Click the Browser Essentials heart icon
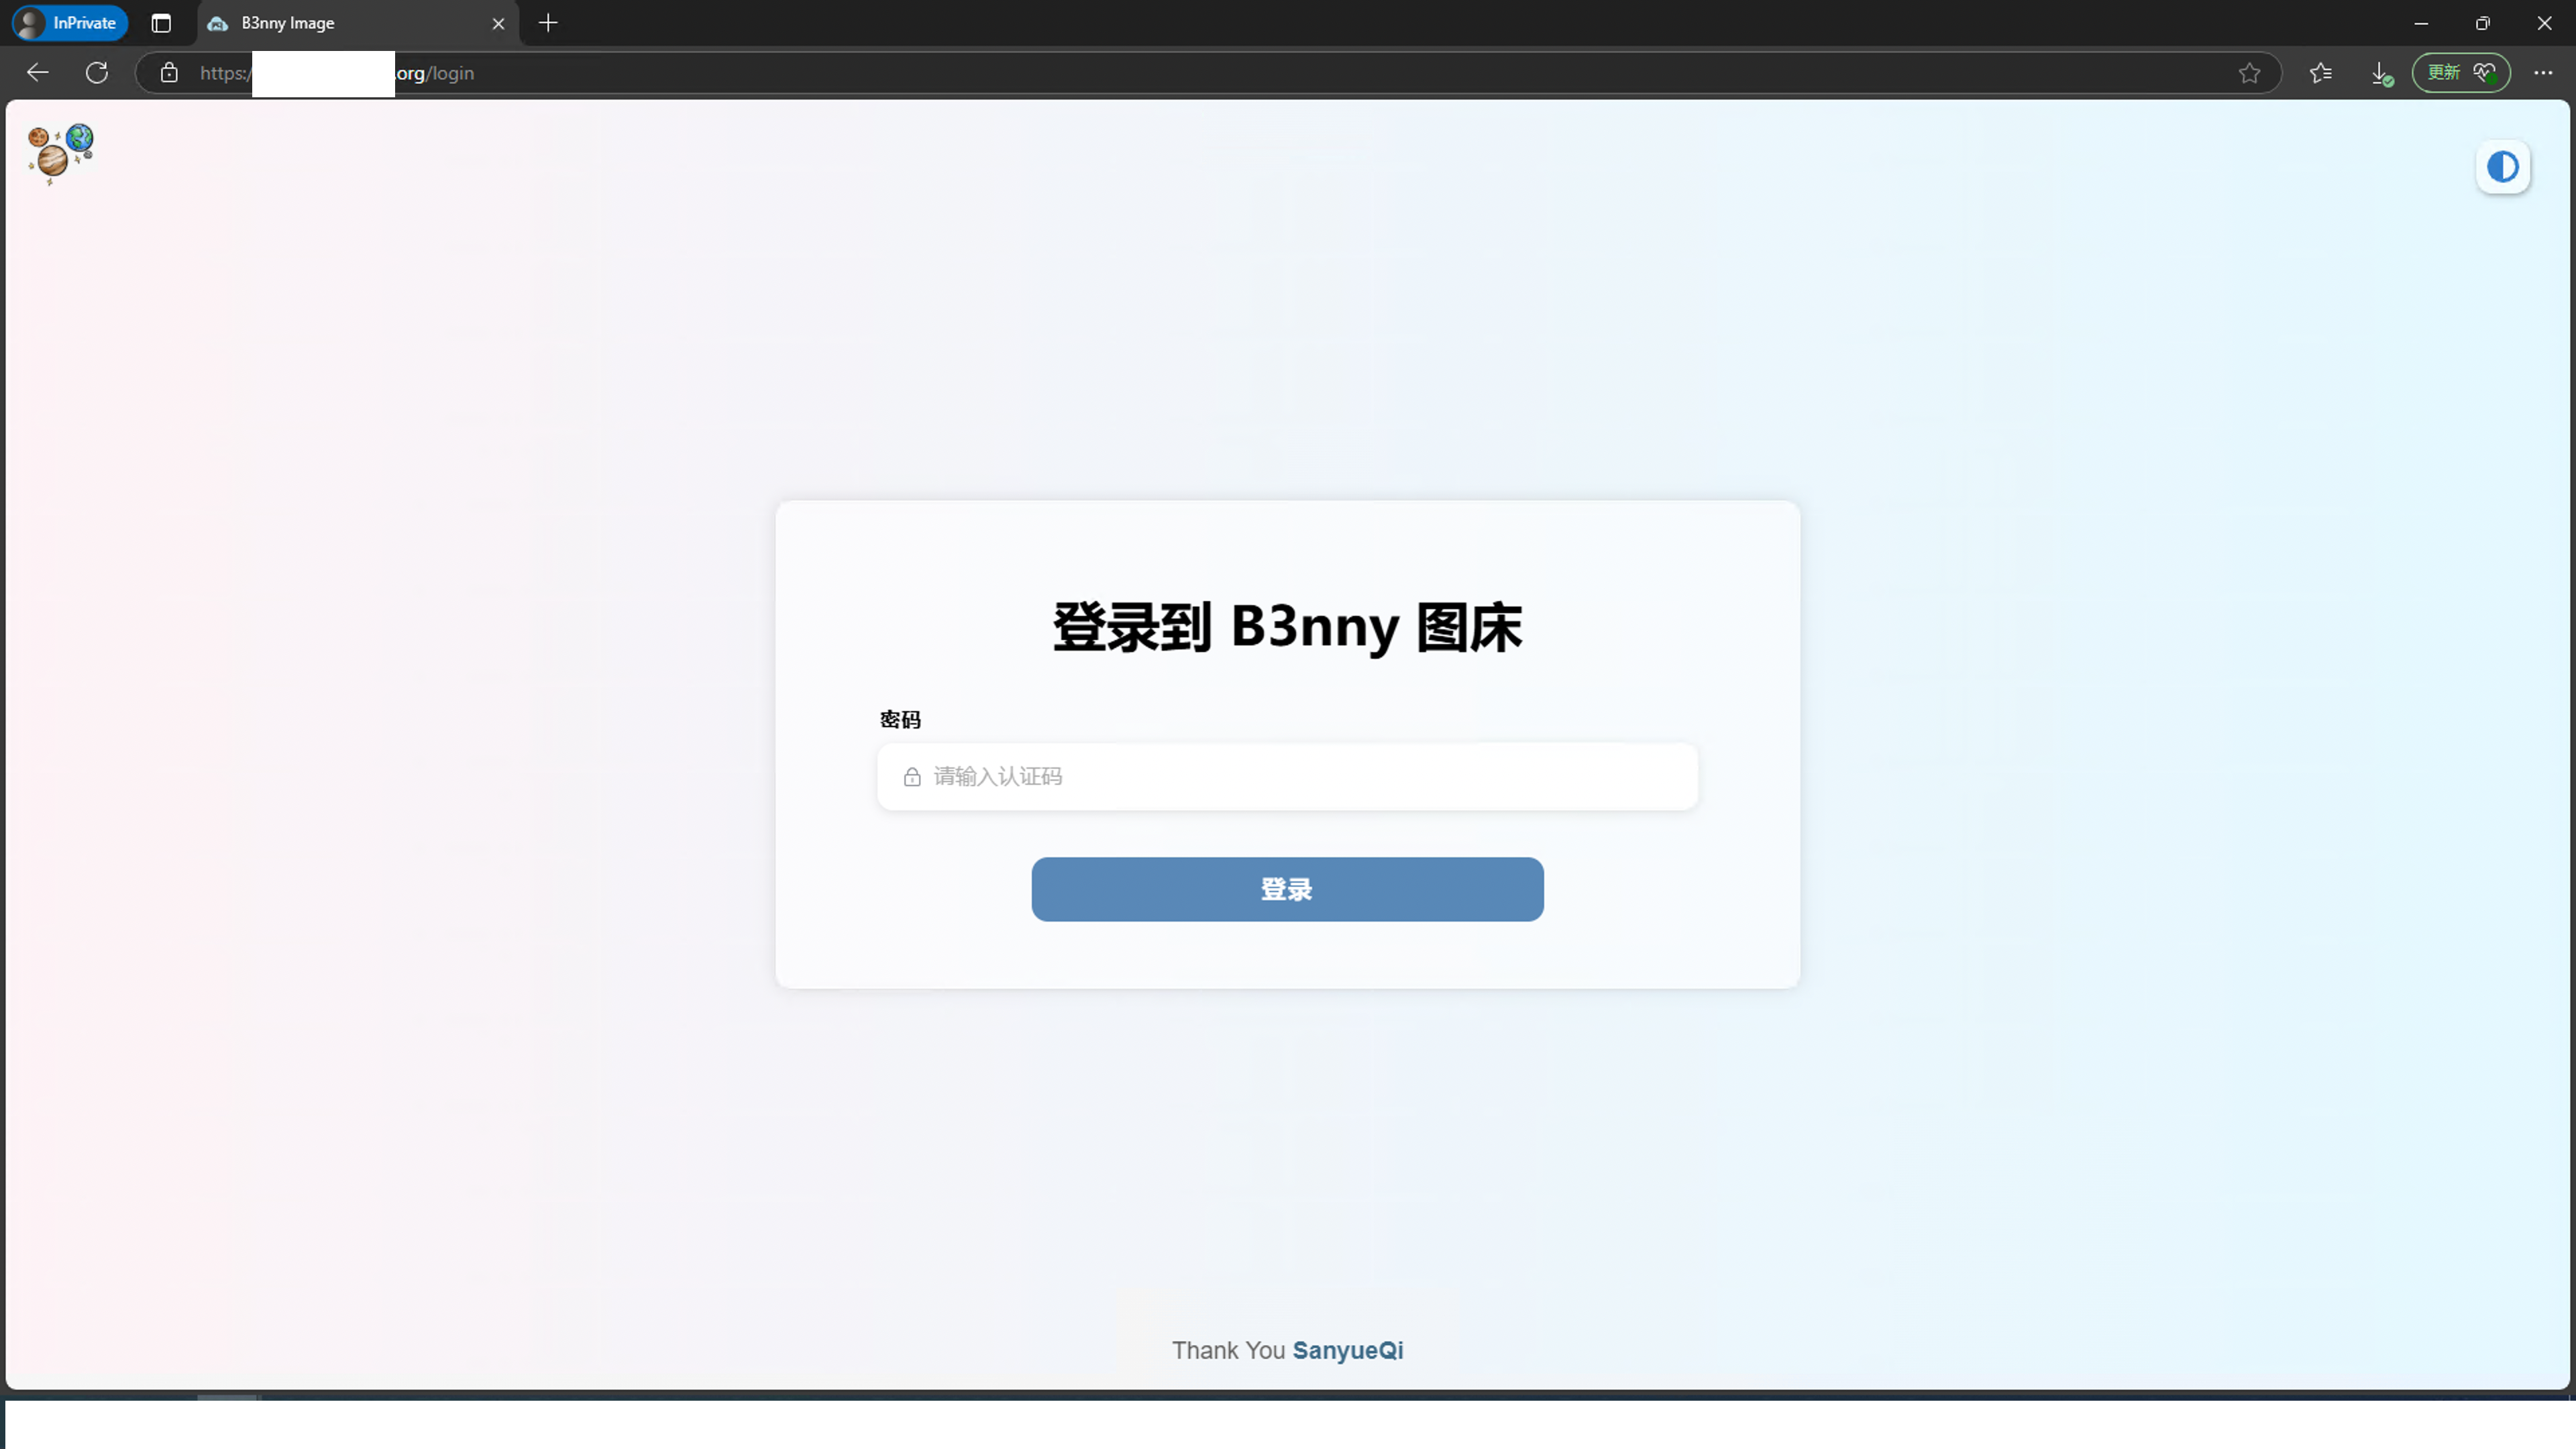 [x=2487, y=72]
